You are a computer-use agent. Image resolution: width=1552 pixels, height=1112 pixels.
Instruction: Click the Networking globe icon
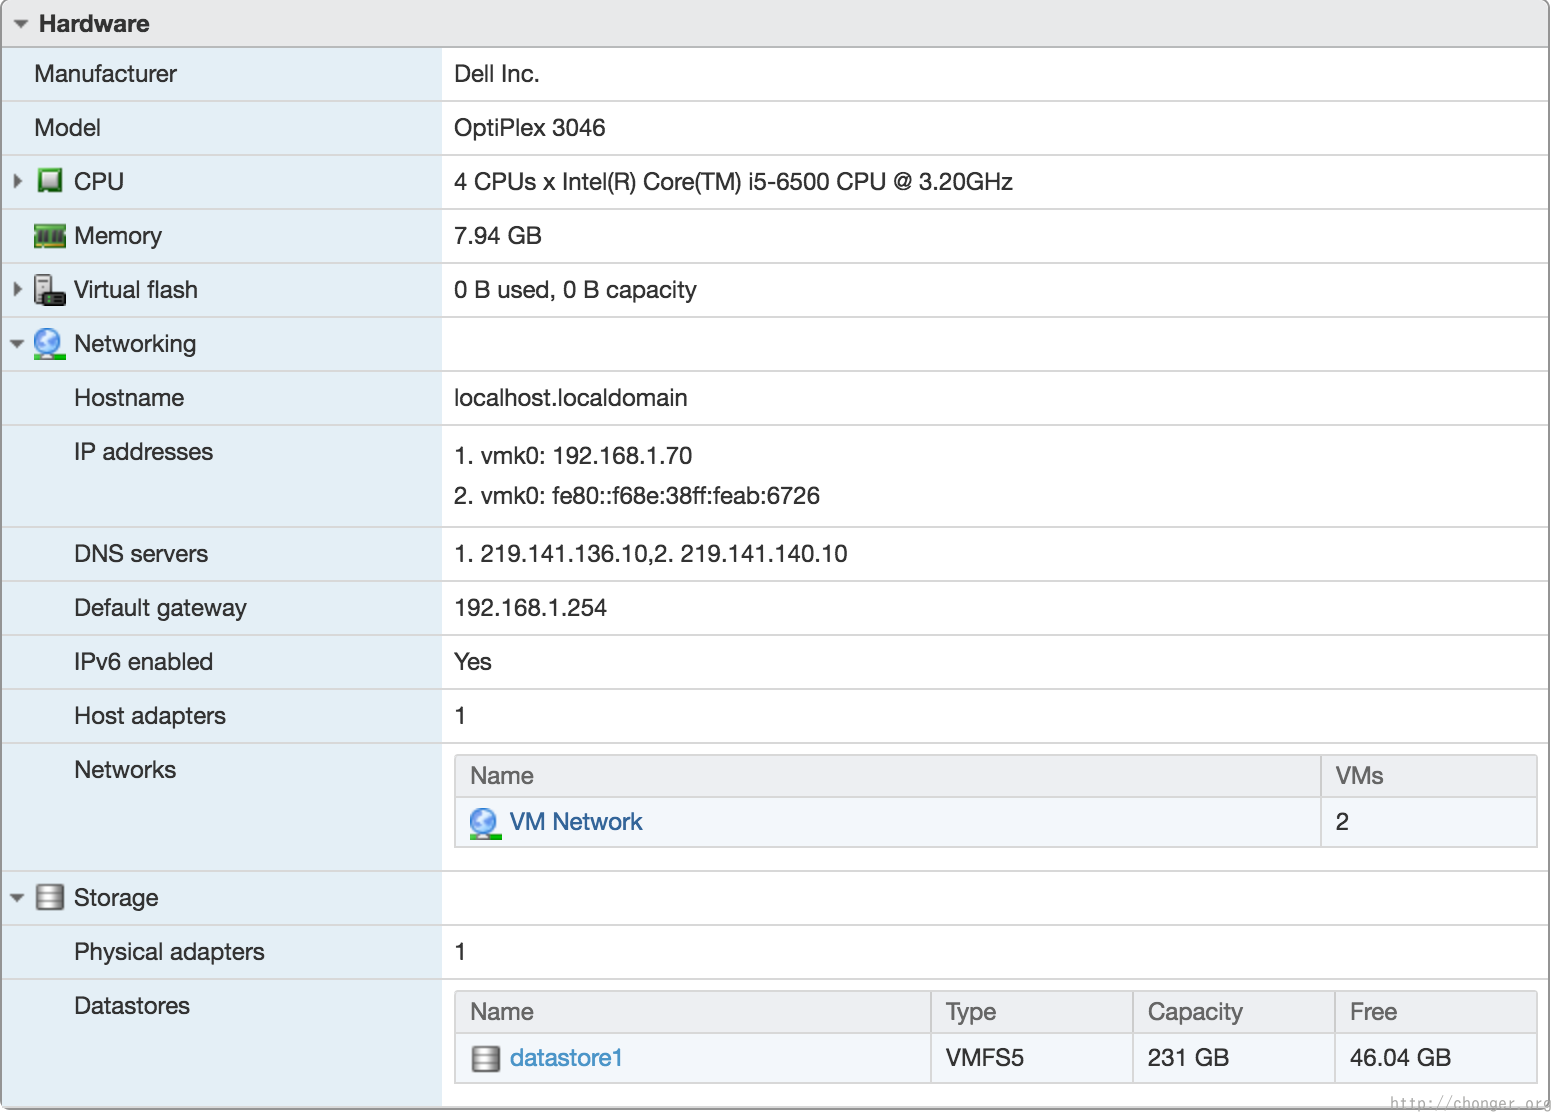(x=48, y=343)
